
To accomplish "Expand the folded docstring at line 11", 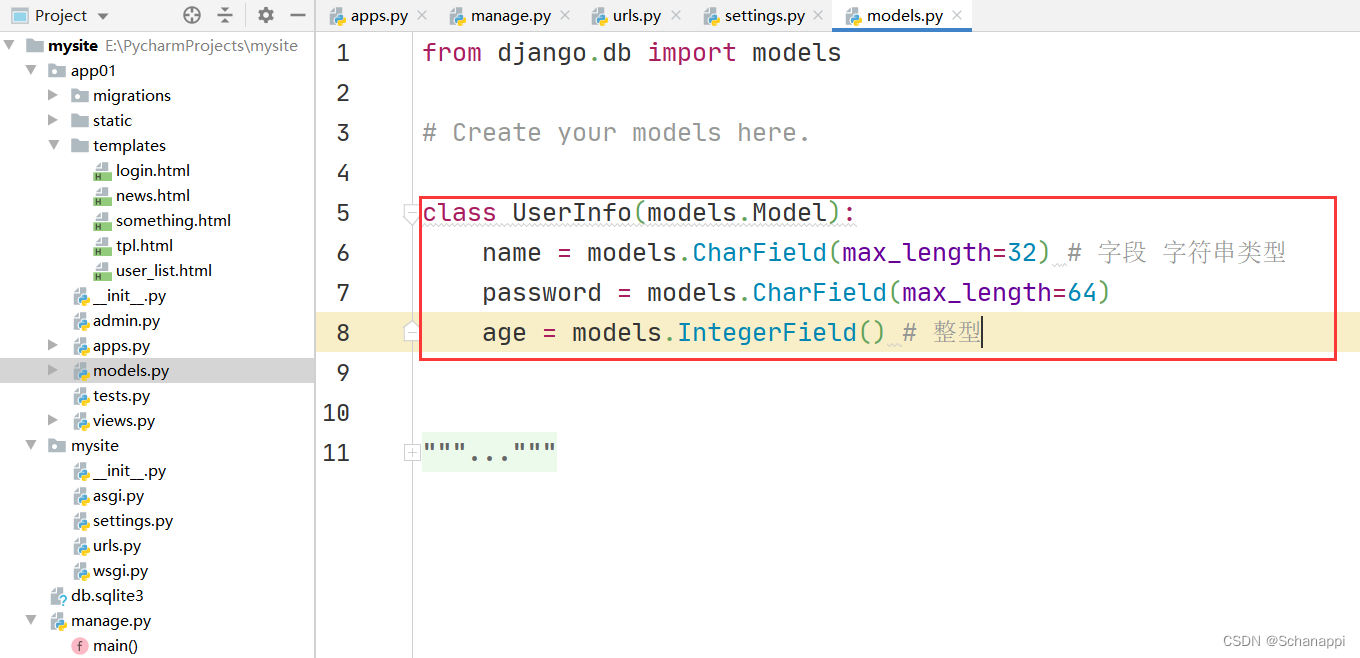I will (411, 452).
